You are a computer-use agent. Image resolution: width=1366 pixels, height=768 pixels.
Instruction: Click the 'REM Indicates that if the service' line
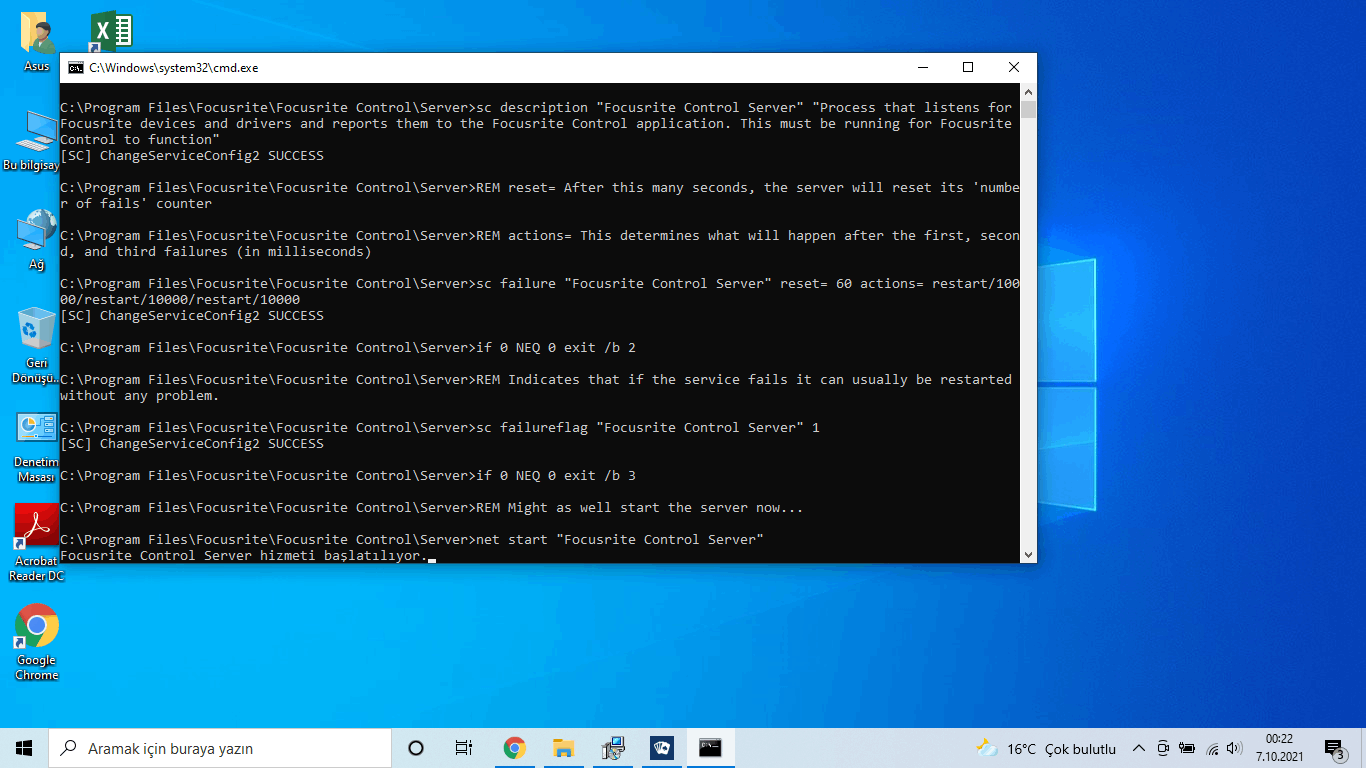click(x=536, y=387)
